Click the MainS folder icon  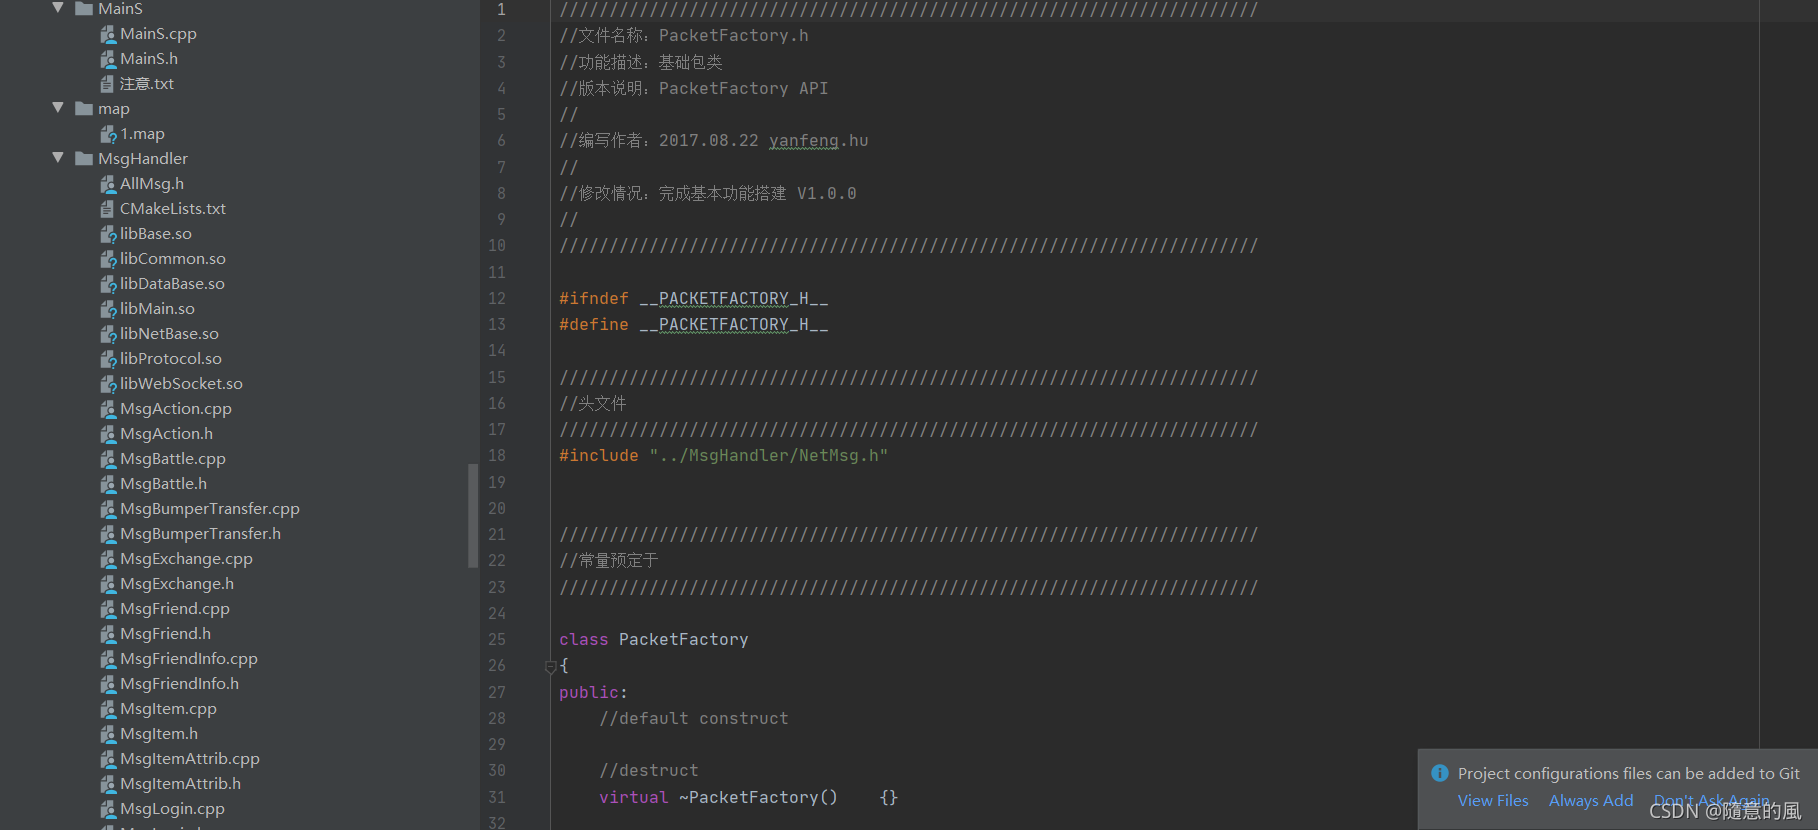coord(84,8)
